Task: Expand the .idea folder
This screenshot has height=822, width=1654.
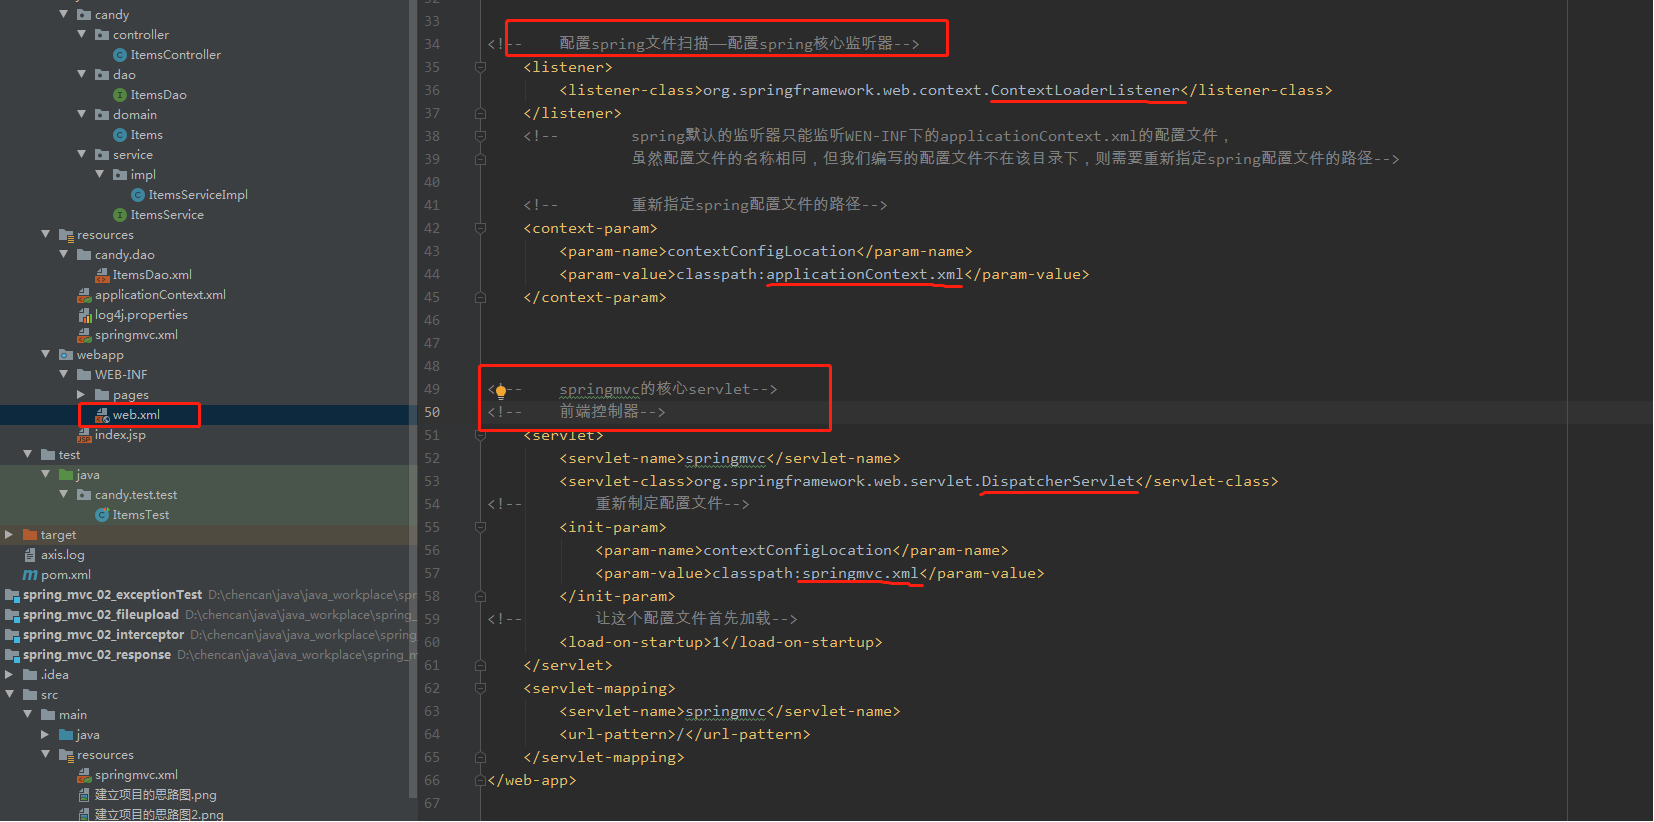Action: (x=10, y=675)
